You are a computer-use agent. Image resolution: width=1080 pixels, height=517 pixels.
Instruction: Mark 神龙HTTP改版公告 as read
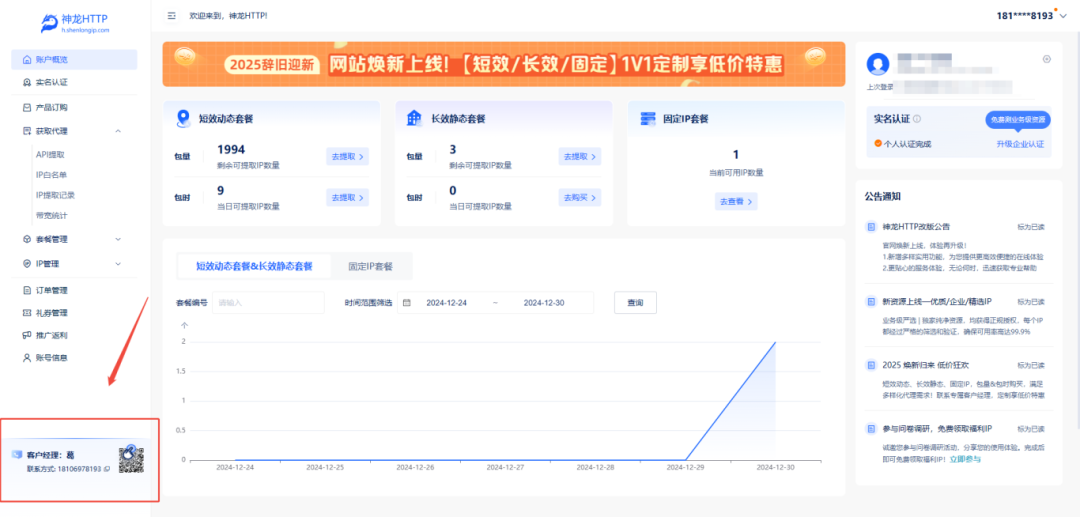(1031, 226)
